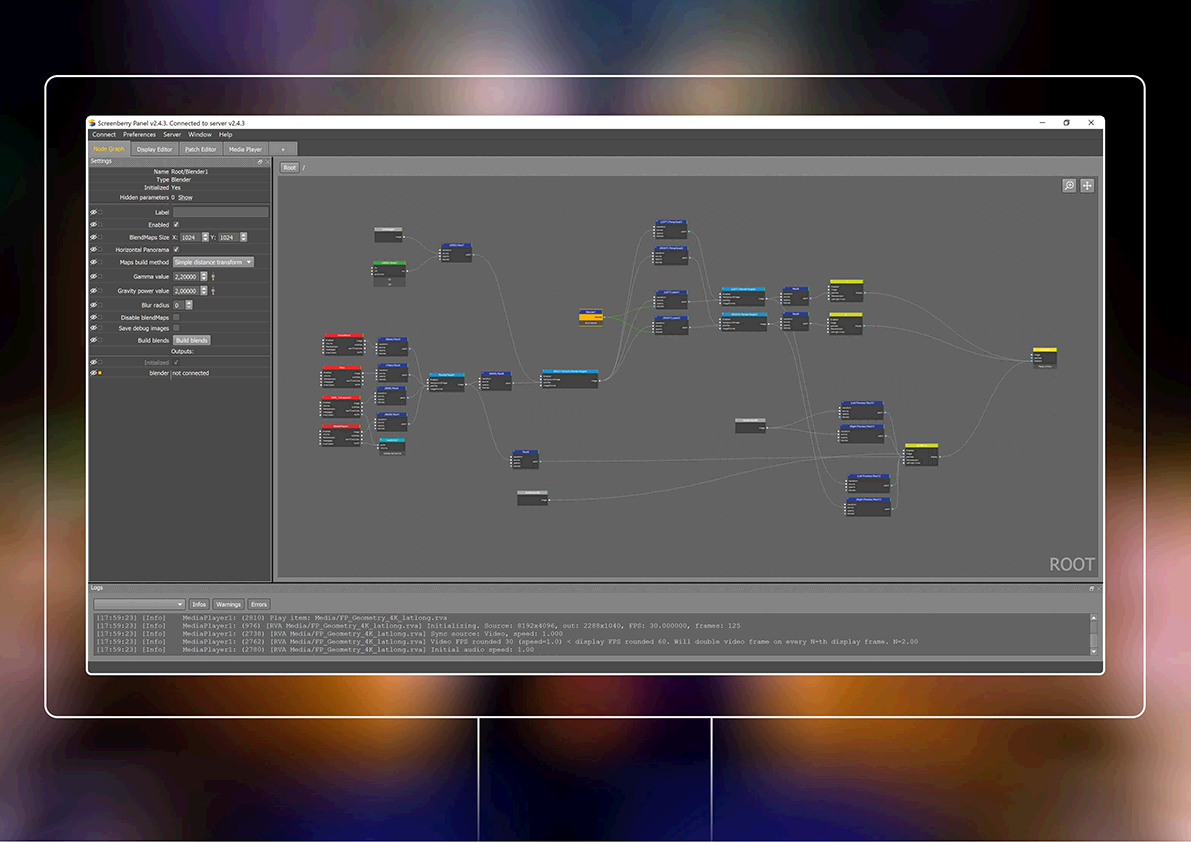Screen dimensions: 1191x842
Task: Click the Show hidden parameters link
Action: [x=185, y=198]
